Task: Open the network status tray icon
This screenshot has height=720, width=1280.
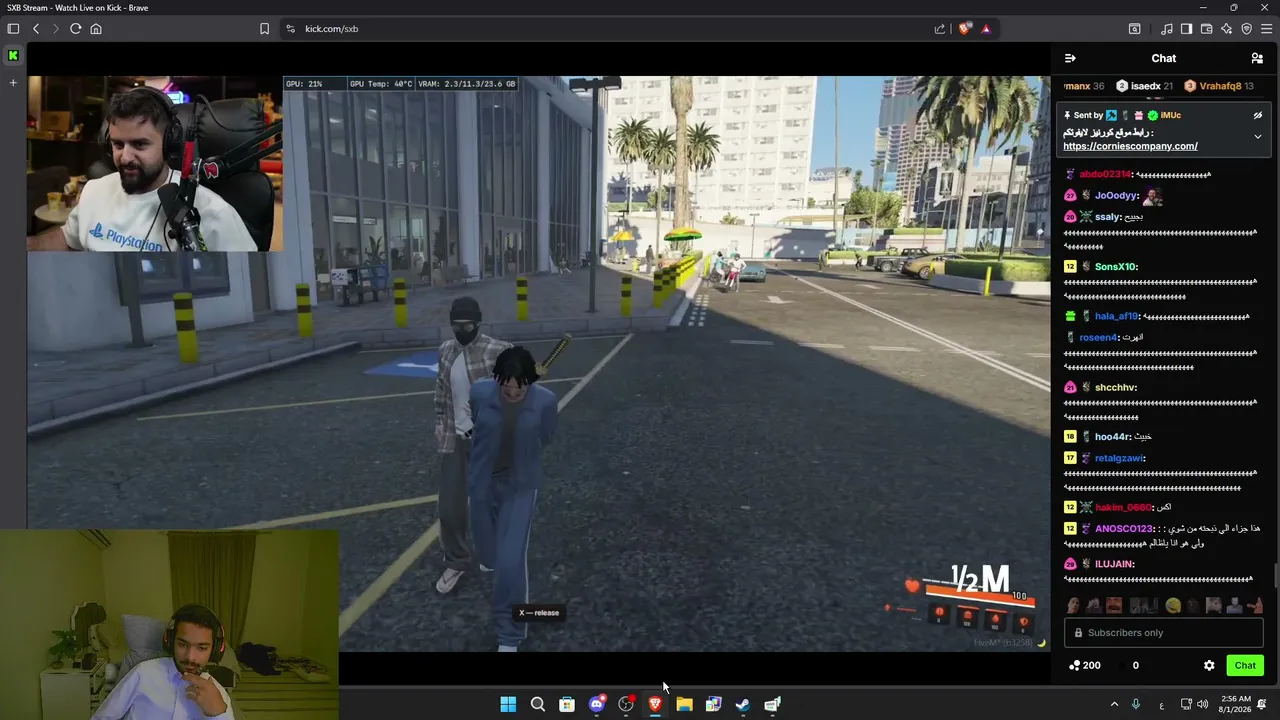Action: pos(1186,705)
